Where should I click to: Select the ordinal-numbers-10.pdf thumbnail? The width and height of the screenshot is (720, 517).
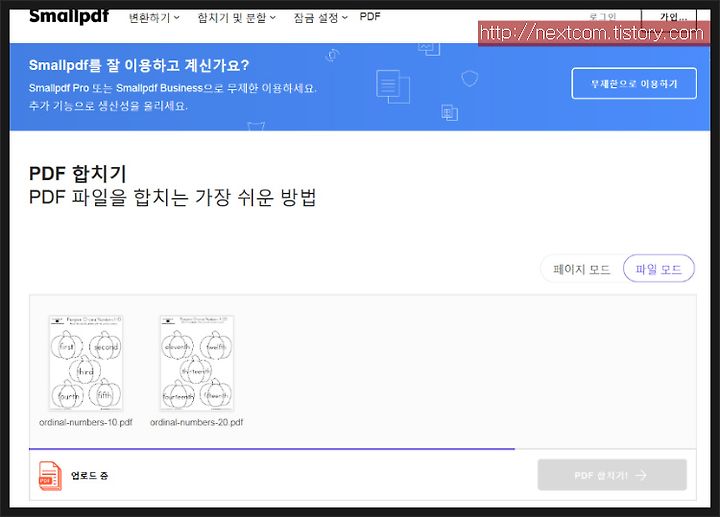click(x=86, y=362)
